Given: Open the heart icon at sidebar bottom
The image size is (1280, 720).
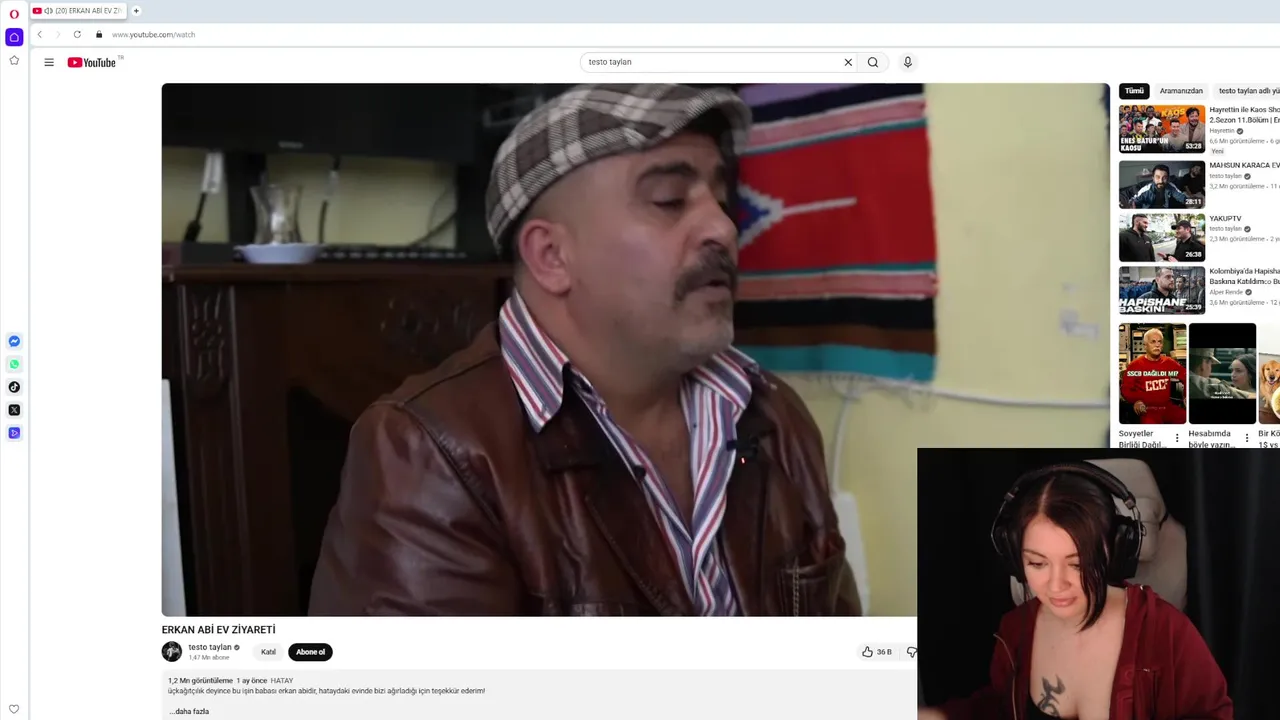Looking at the screenshot, I should point(14,709).
